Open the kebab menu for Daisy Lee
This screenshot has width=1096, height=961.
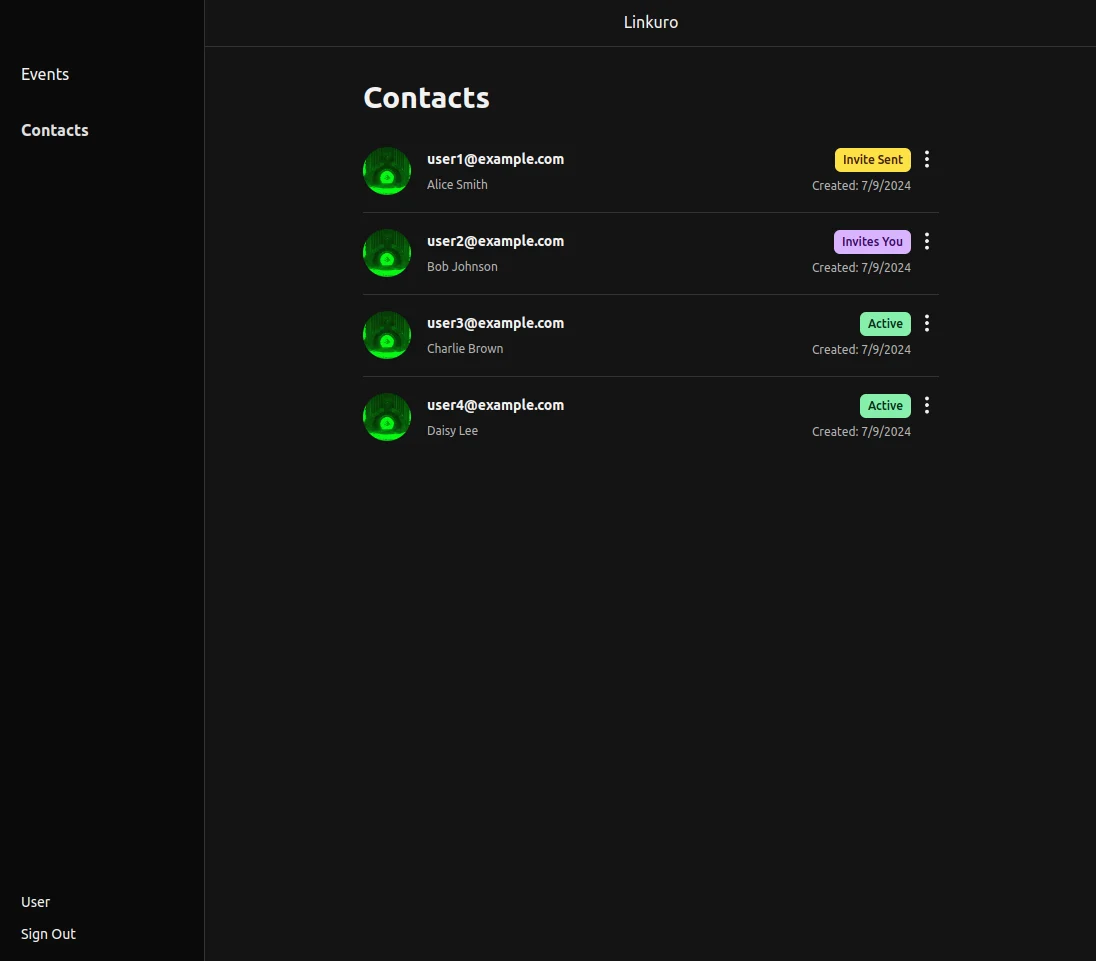click(x=927, y=405)
